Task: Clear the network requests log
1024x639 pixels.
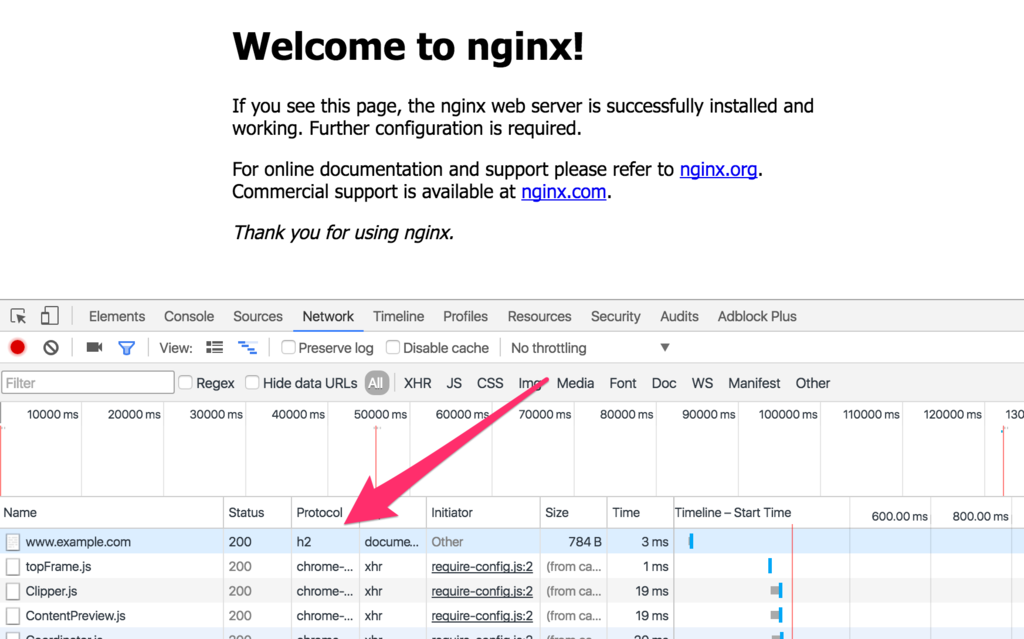Action: coord(49,347)
